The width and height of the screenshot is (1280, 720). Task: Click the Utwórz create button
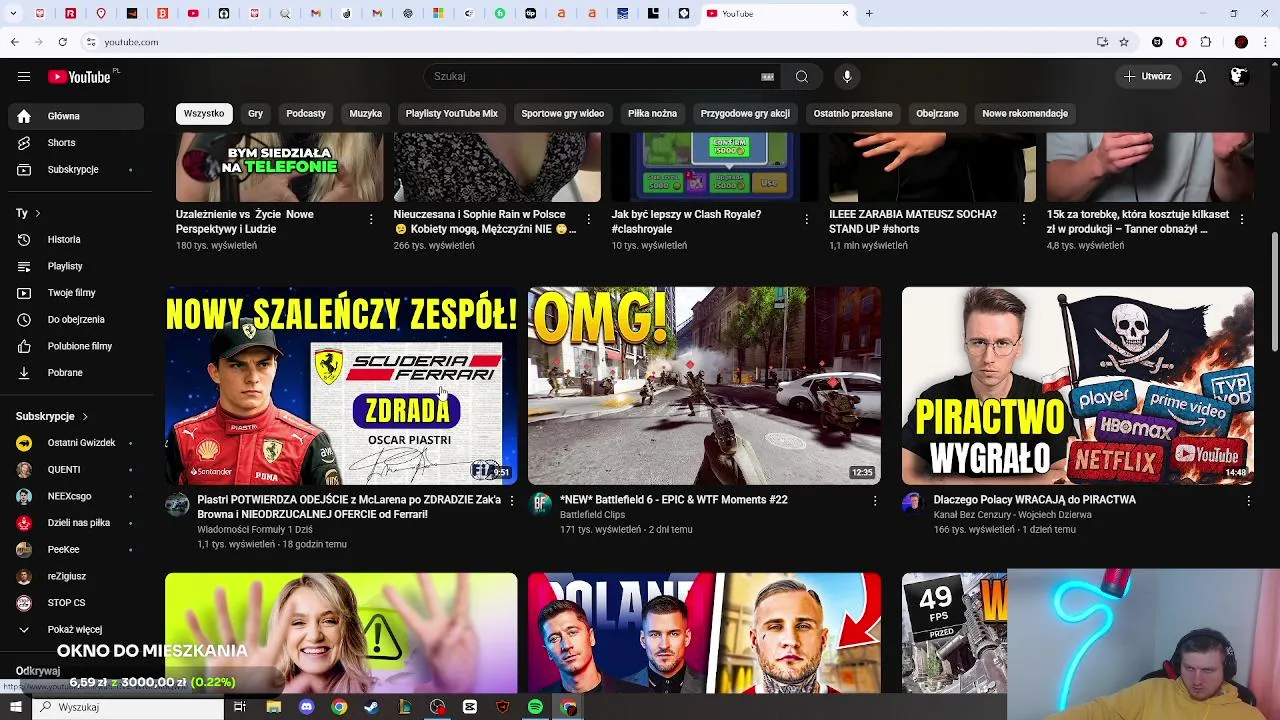tap(1148, 76)
